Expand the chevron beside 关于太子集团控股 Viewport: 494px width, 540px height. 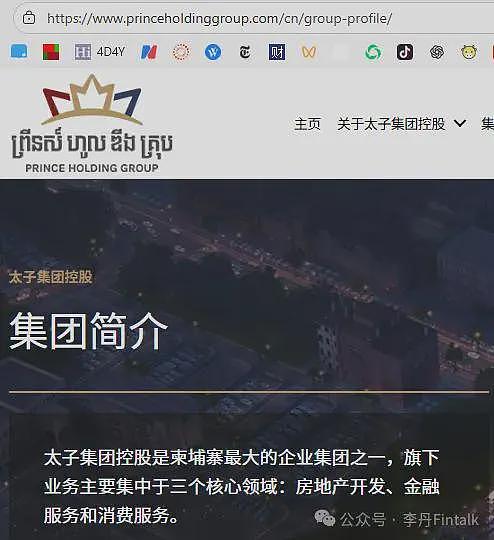click(460, 123)
